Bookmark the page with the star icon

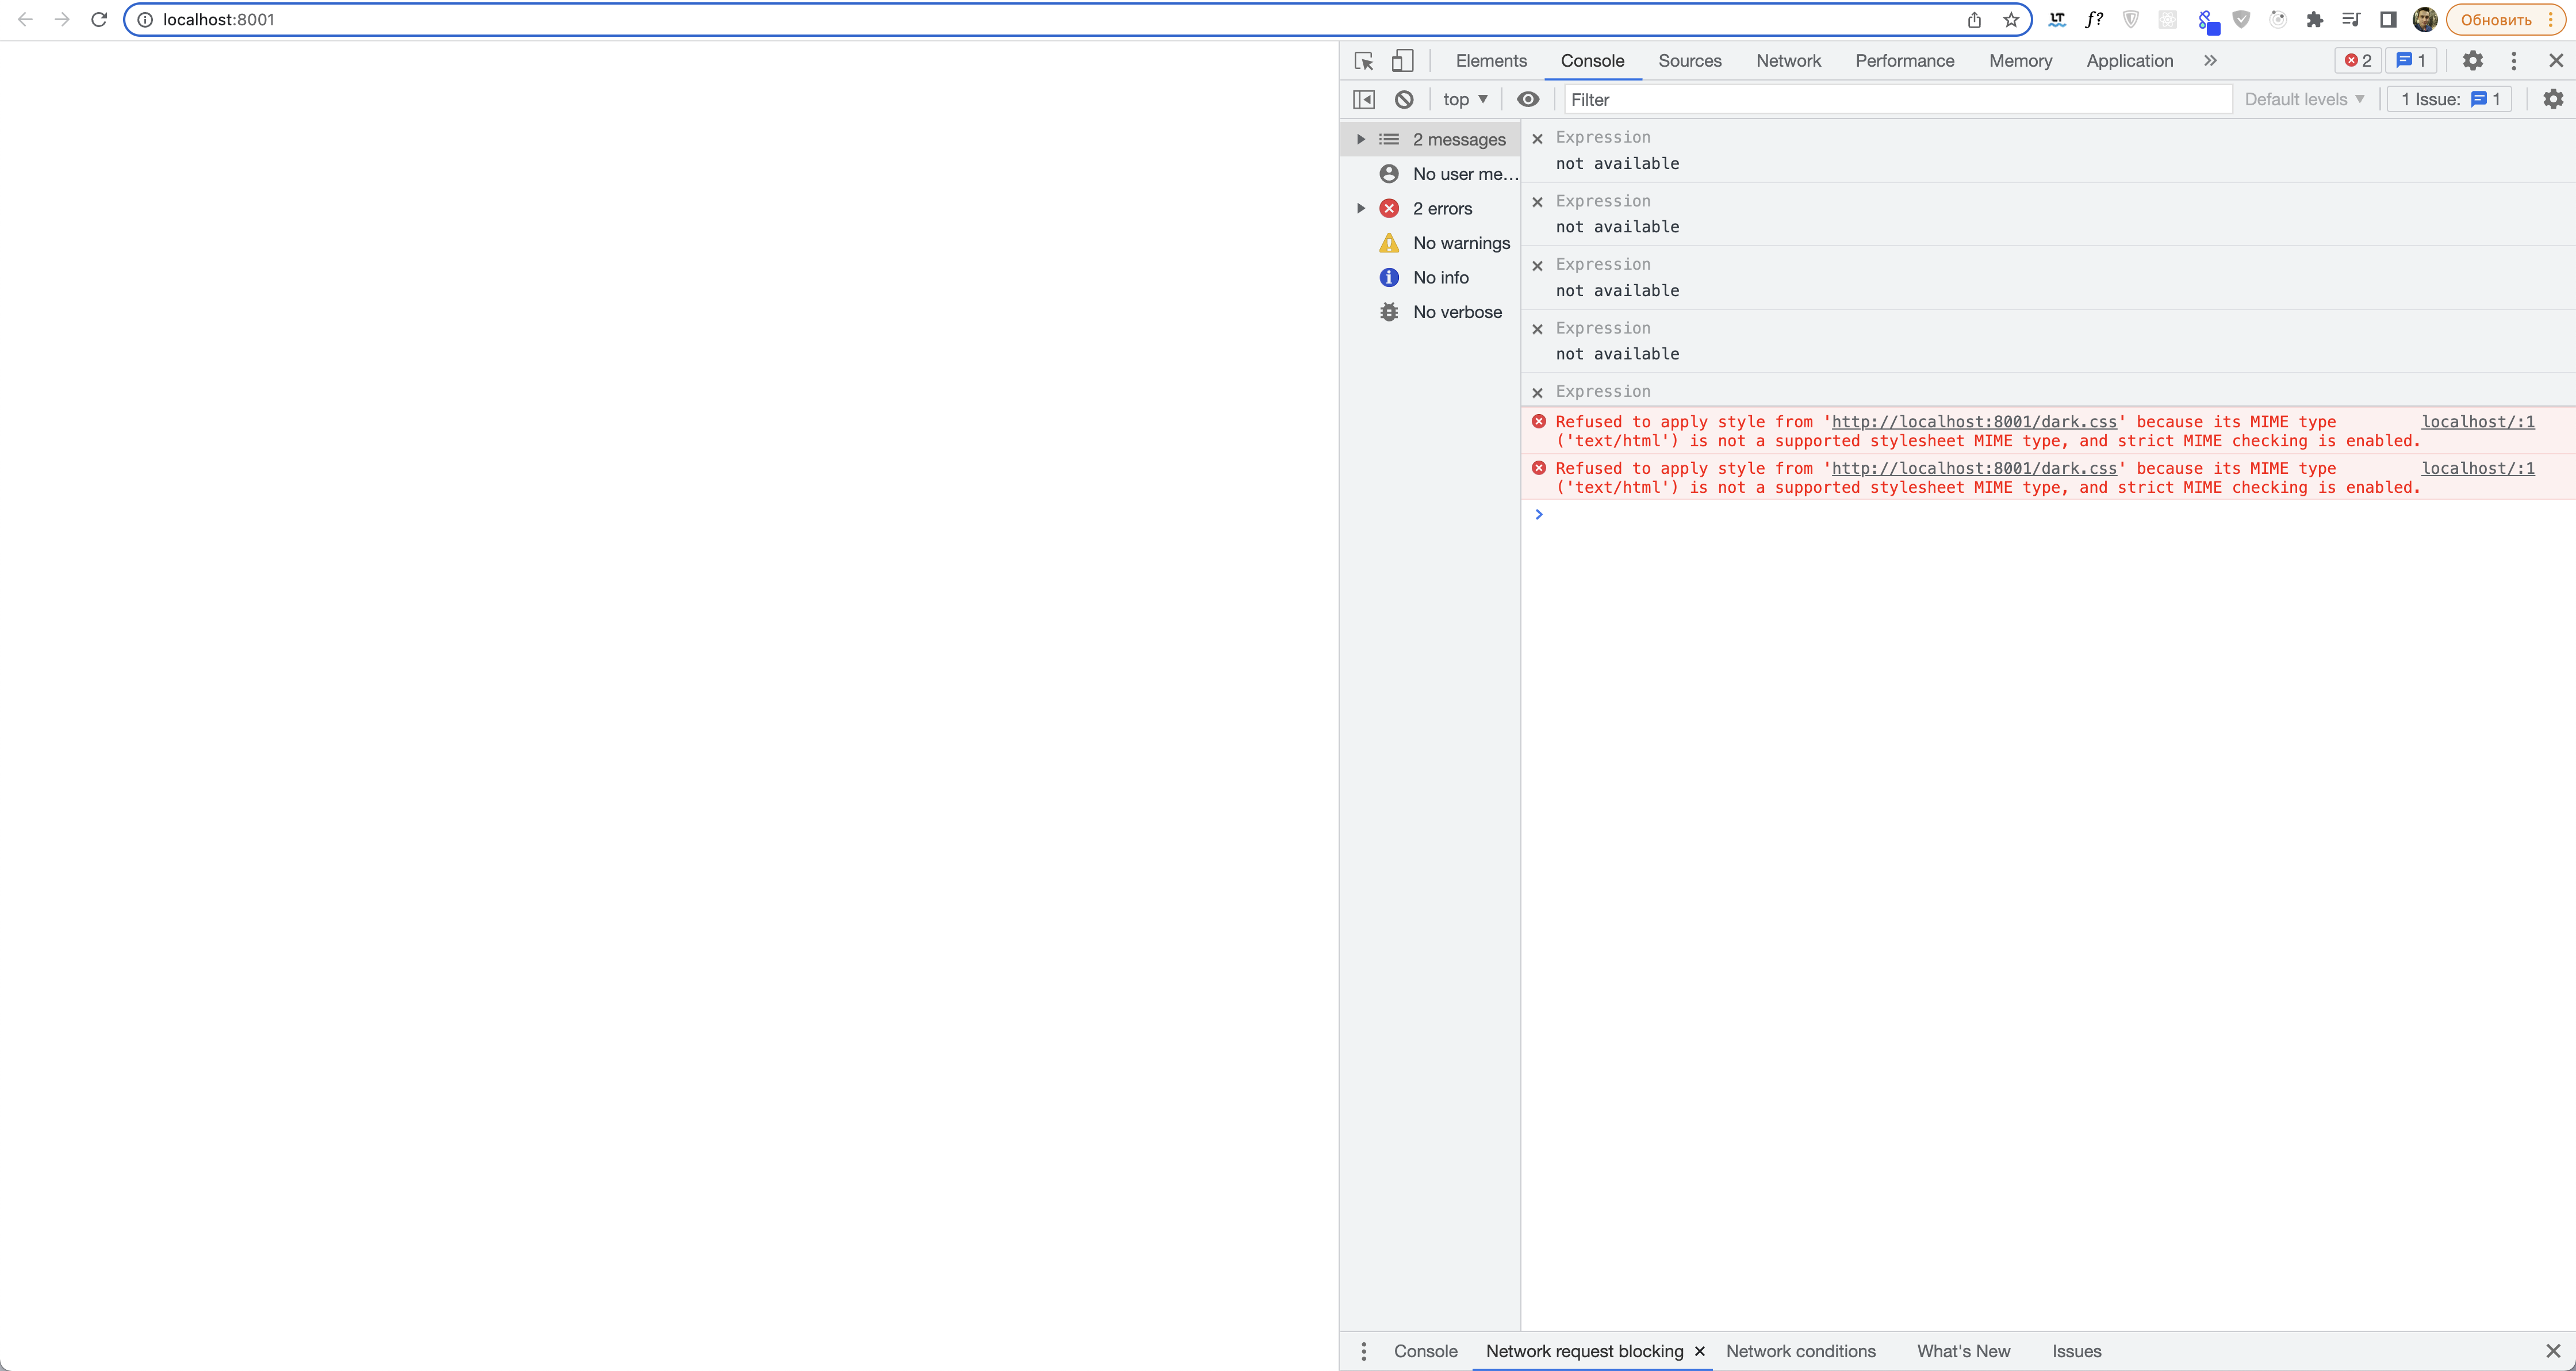(2011, 19)
